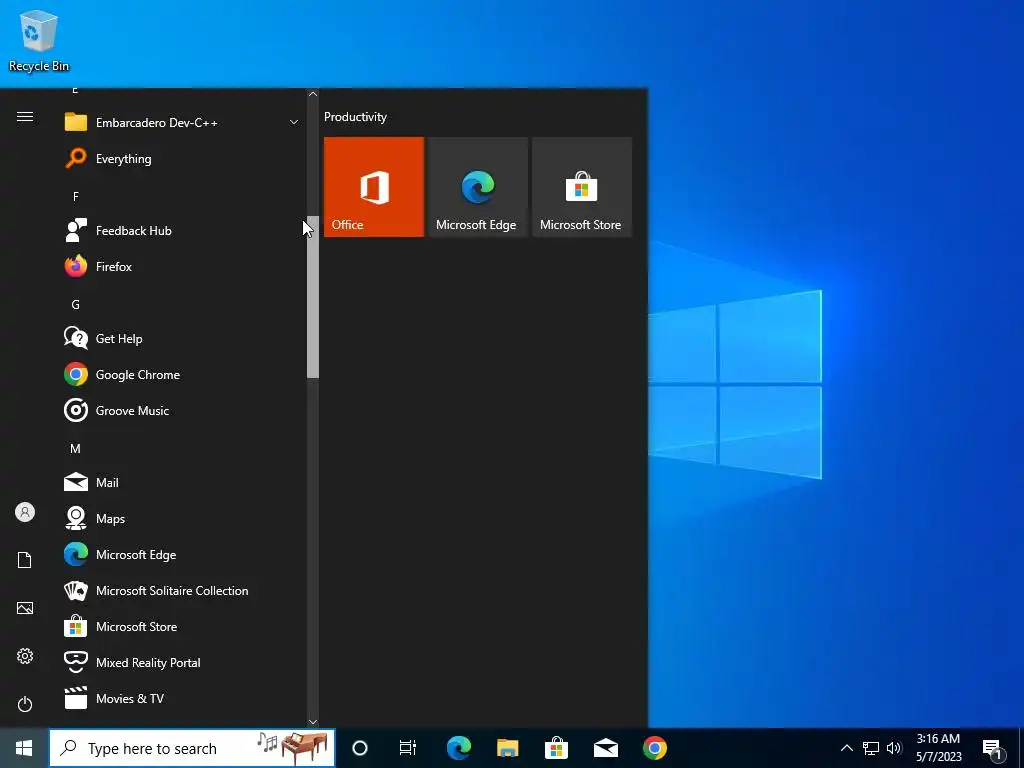Open the Microsoft Edge tile in Productivity
The image size is (1024, 768).
coord(477,187)
